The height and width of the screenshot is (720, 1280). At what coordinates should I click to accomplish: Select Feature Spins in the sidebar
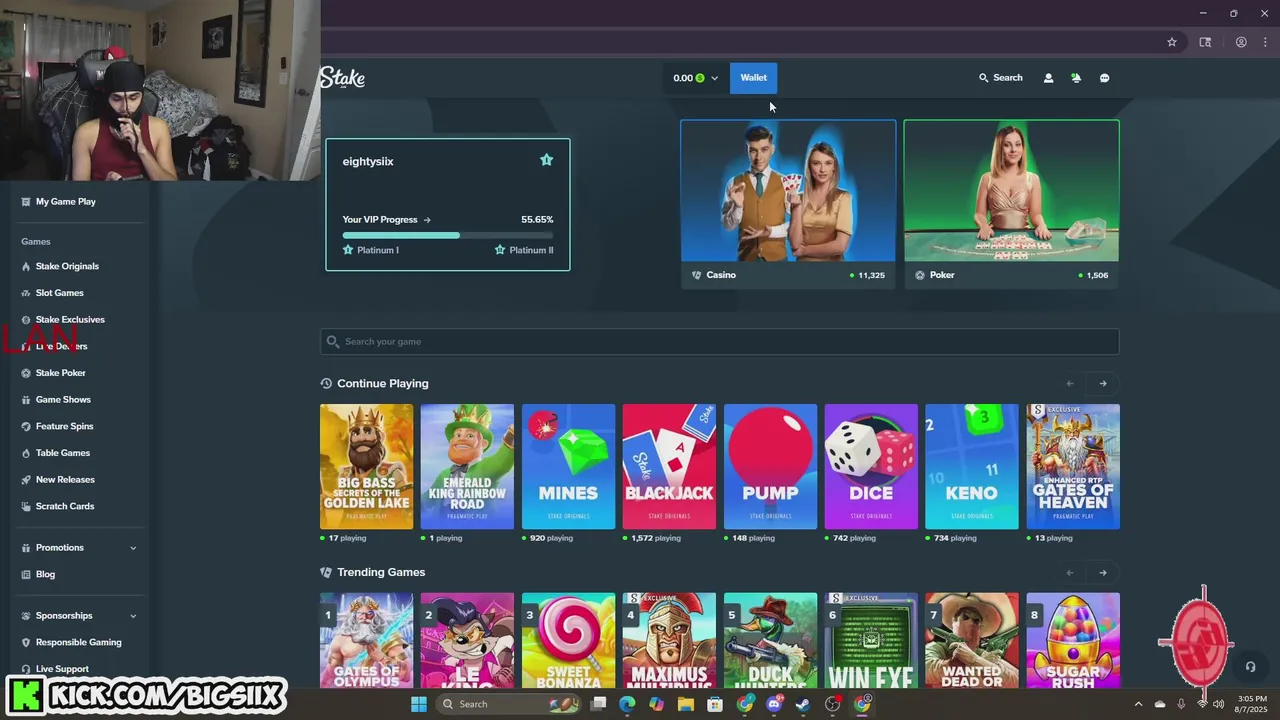coord(64,426)
